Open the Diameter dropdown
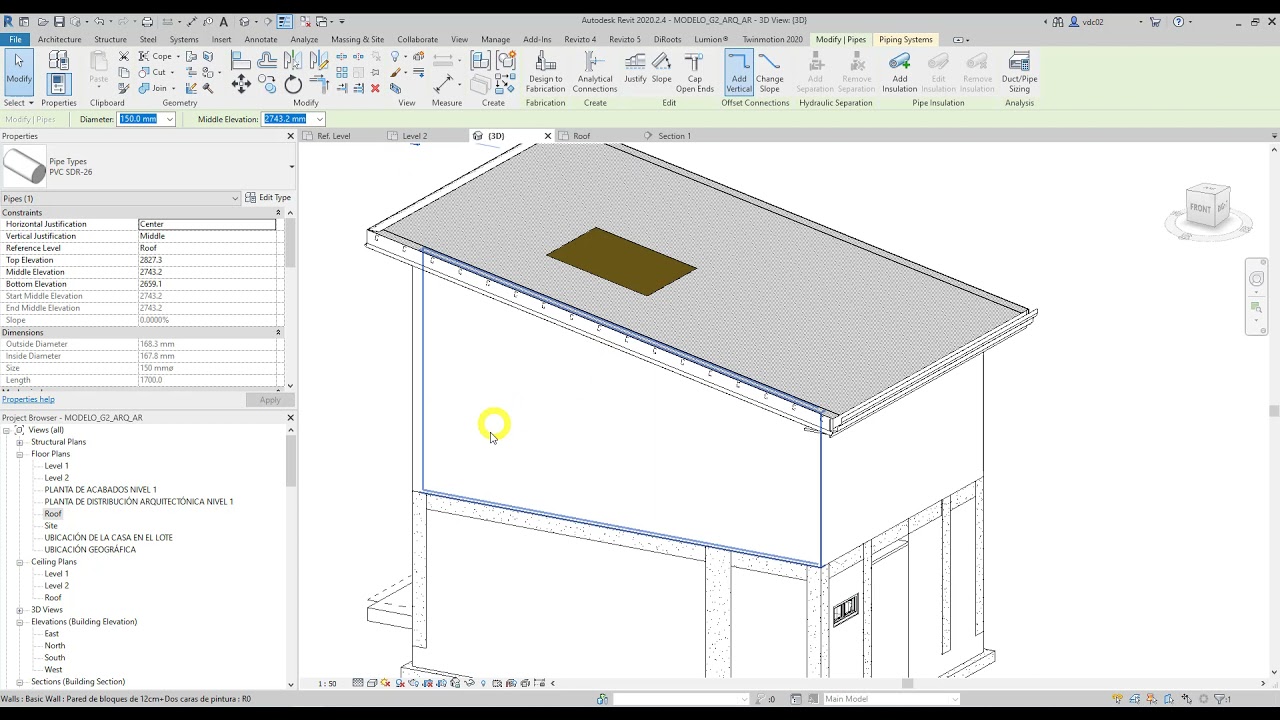Viewport: 1280px width, 720px height. (x=170, y=119)
